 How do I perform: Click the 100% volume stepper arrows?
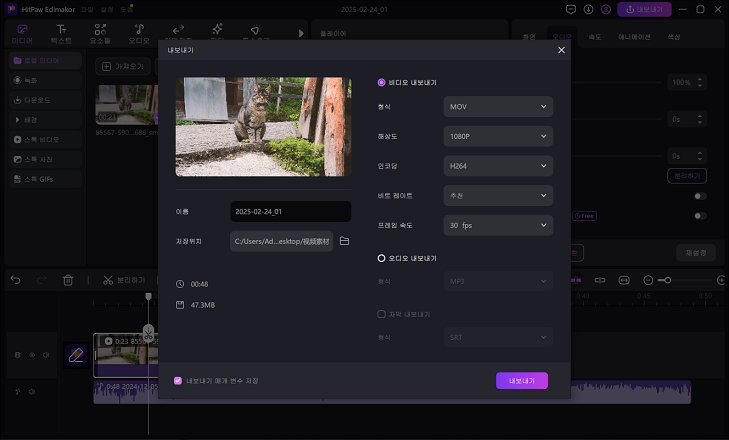[x=700, y=82]
